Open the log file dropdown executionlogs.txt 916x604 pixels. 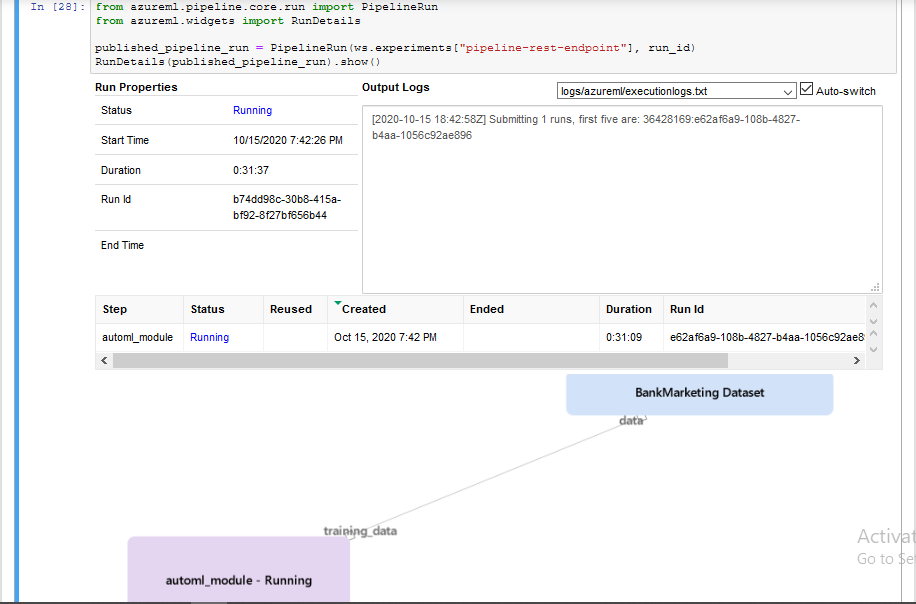click(676, 91)
